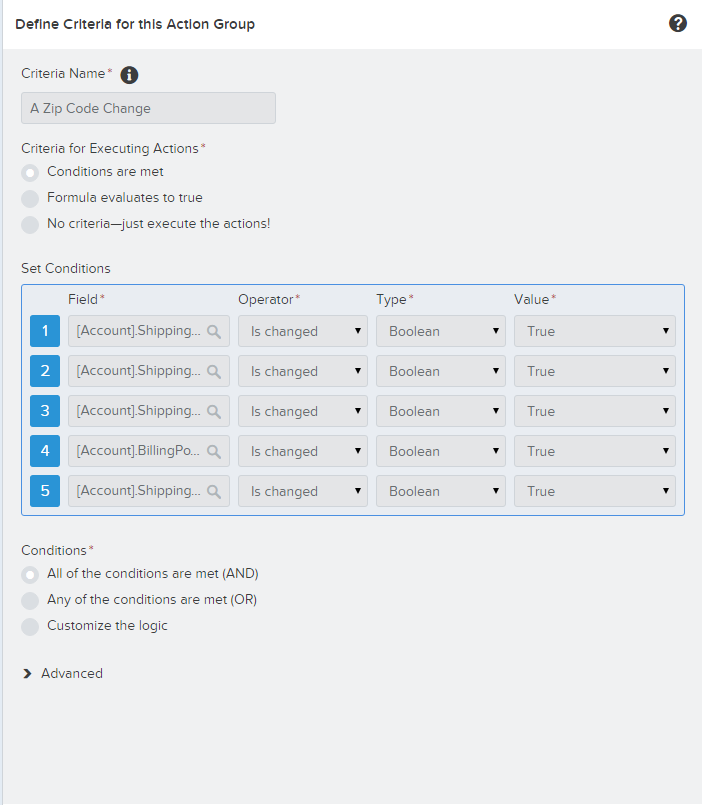This screenshot has width=702, height=805.
Task: Choose 'Any of the conditions are met (OR)'
Action: pos(31,600)
